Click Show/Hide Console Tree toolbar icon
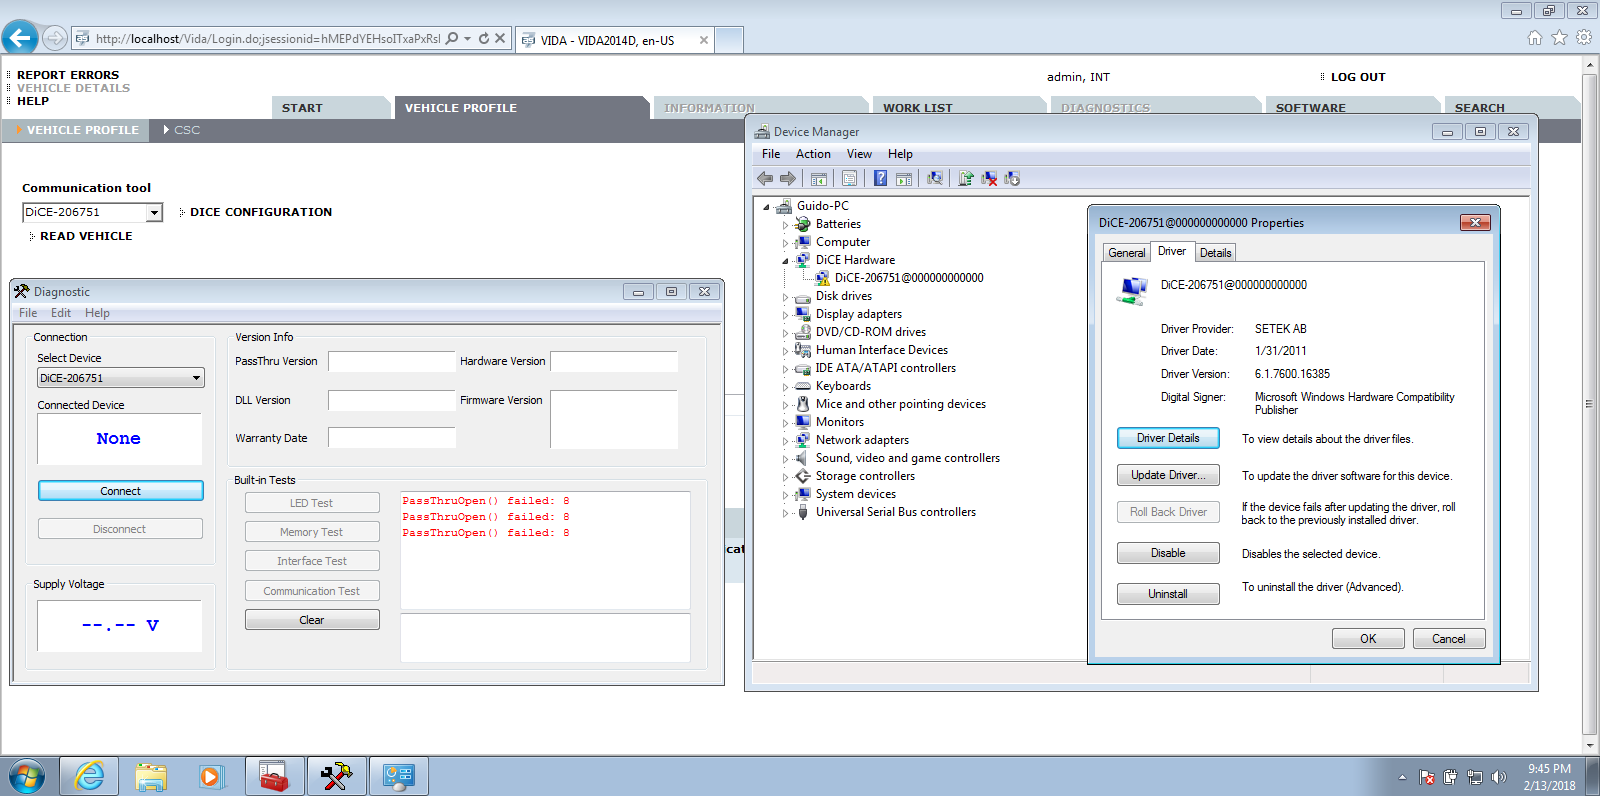1600x796 pixels. click(819, 178)
